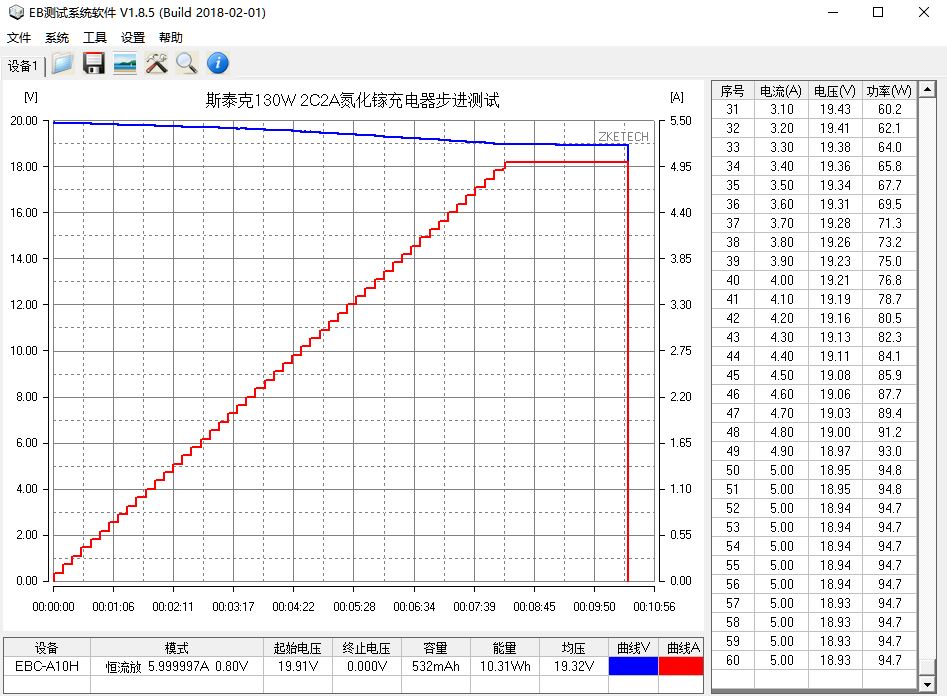Click the app icon in title bar
Viewport: 947px width, 696px height.
[14, 13]
